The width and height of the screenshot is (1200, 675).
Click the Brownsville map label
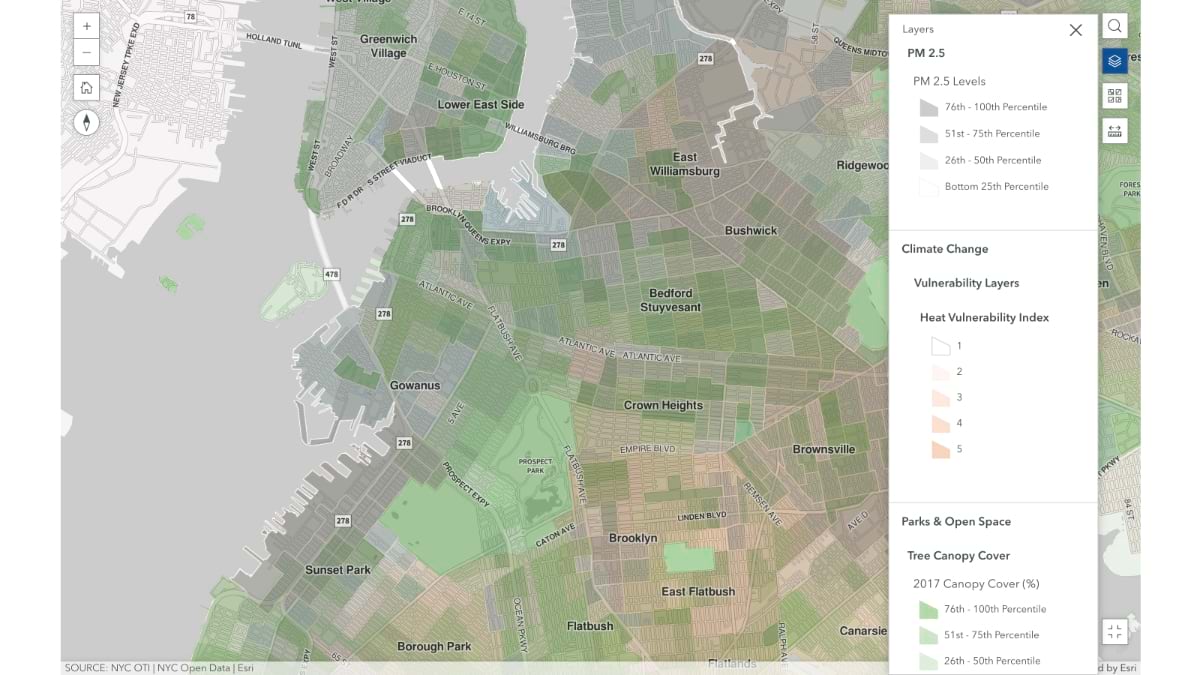click(824, 449)
